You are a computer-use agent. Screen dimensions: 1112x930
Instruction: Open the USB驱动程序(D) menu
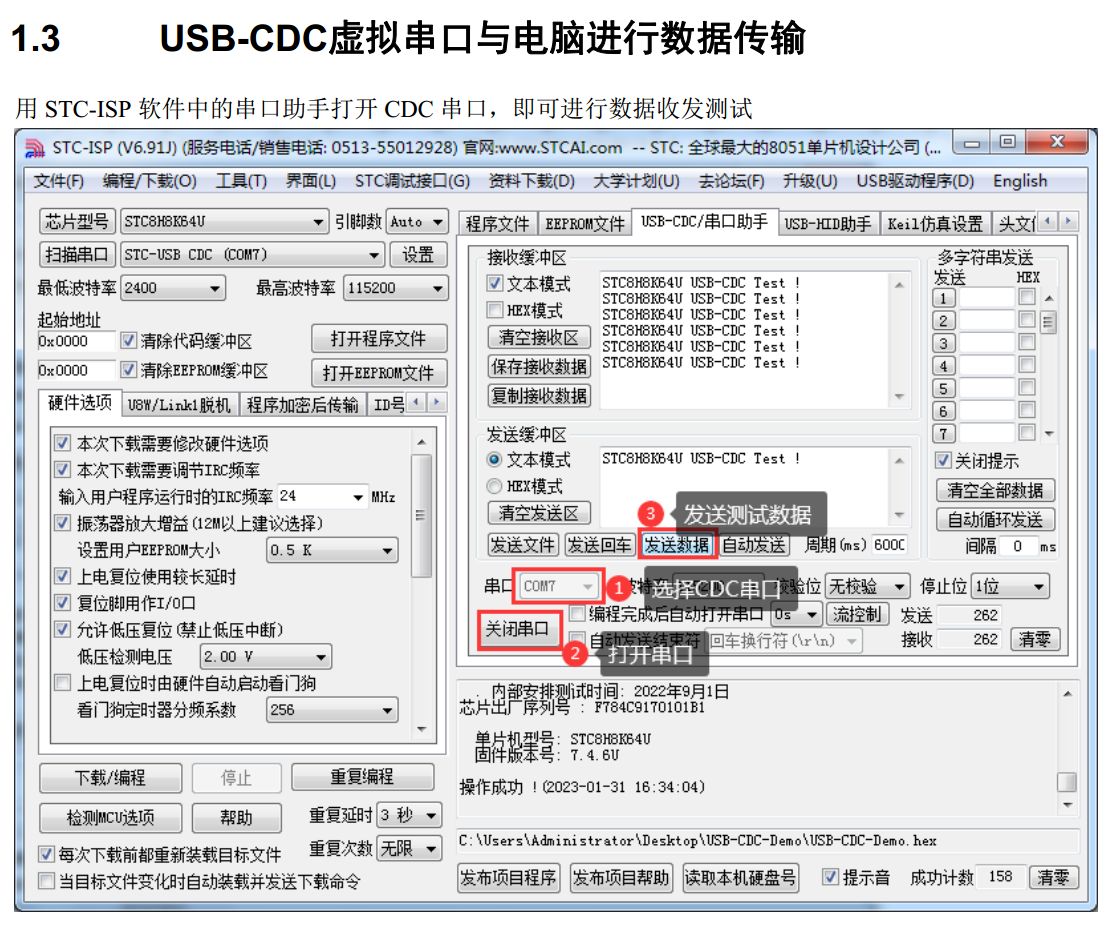coord(915,182)
